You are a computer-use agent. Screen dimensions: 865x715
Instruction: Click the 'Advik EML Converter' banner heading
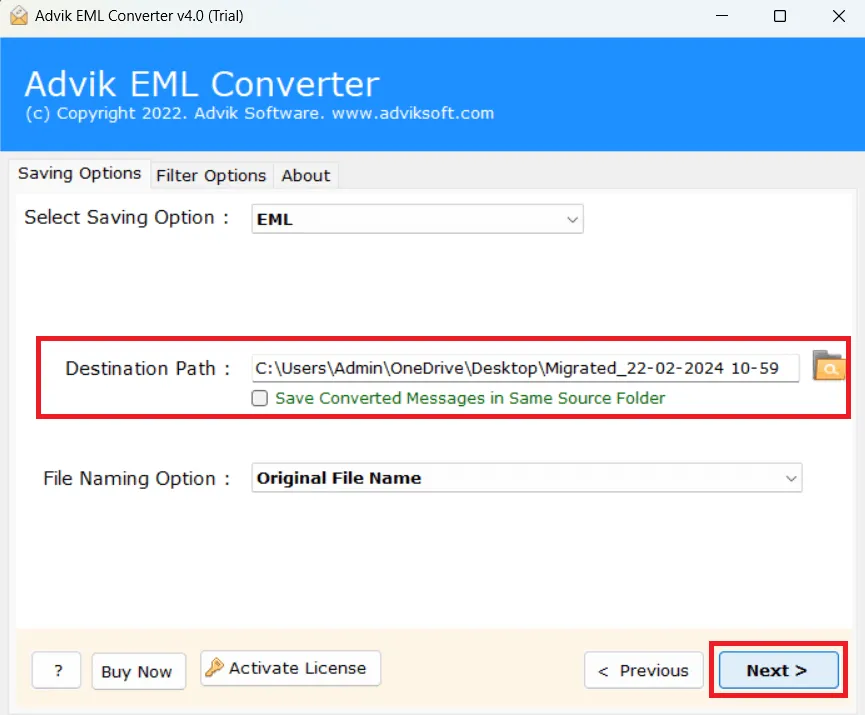click(x=202, y=84)
